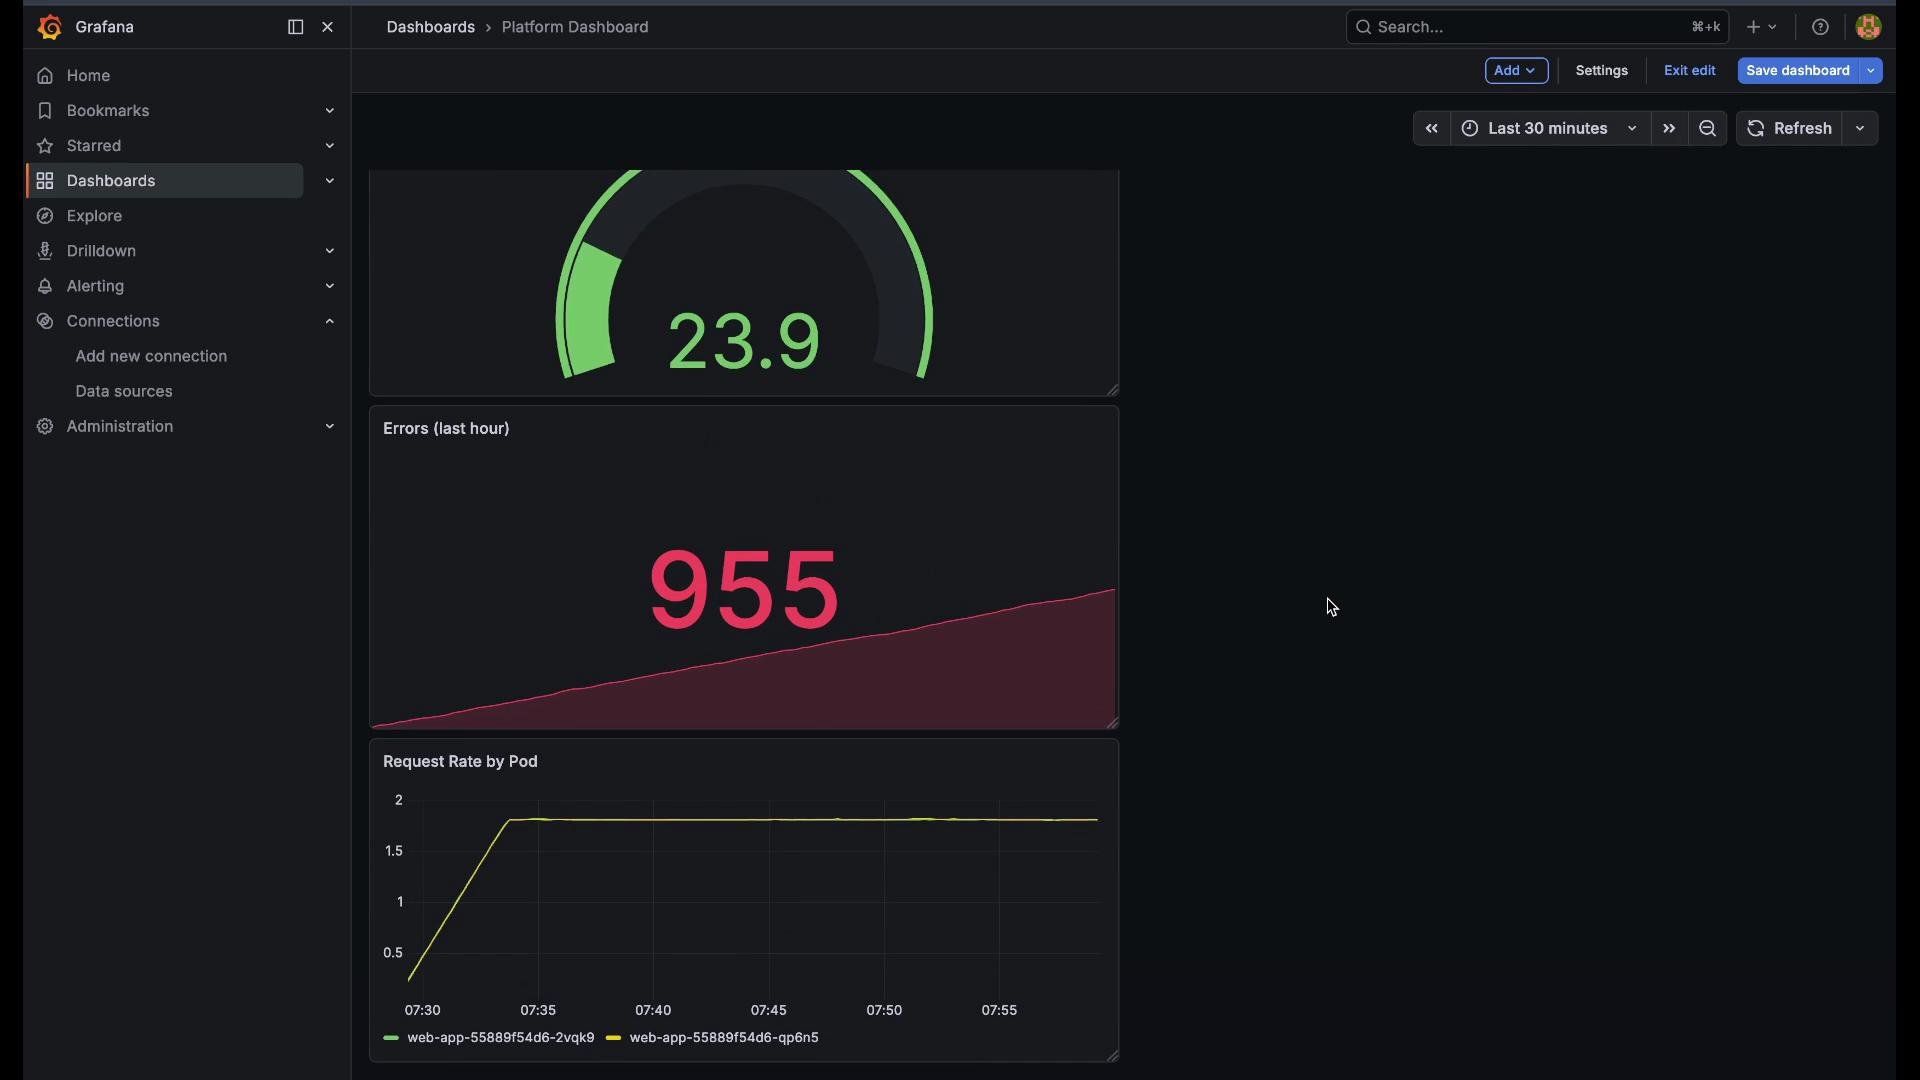Image resolution: width=1920 pixels, height=1080 pixels.
Task: Focus the Search input field
Action: click(1537, 27)
